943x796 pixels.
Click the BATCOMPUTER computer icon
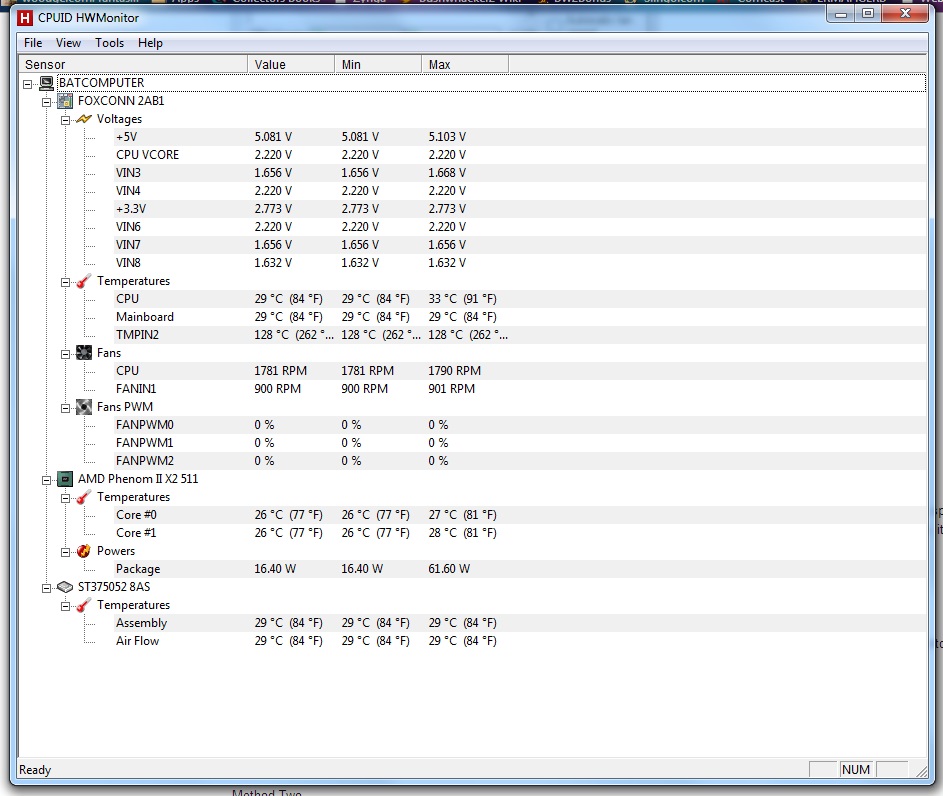46,83
